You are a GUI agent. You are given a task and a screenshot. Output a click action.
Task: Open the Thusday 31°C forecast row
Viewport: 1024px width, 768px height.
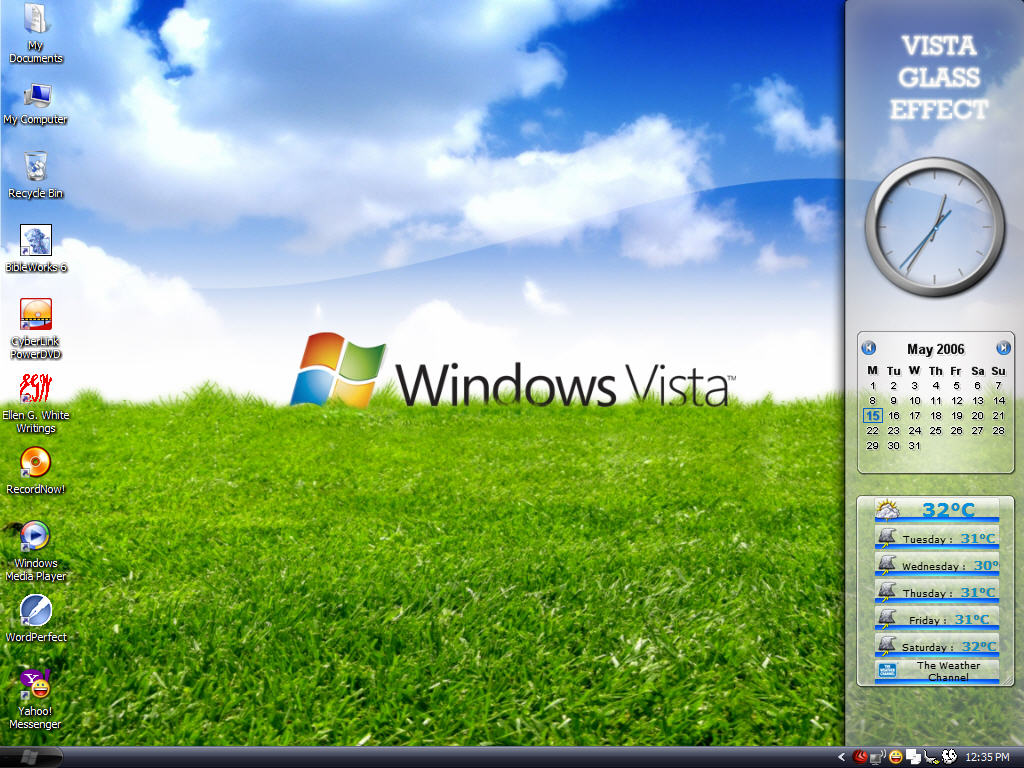click(936, 592)
